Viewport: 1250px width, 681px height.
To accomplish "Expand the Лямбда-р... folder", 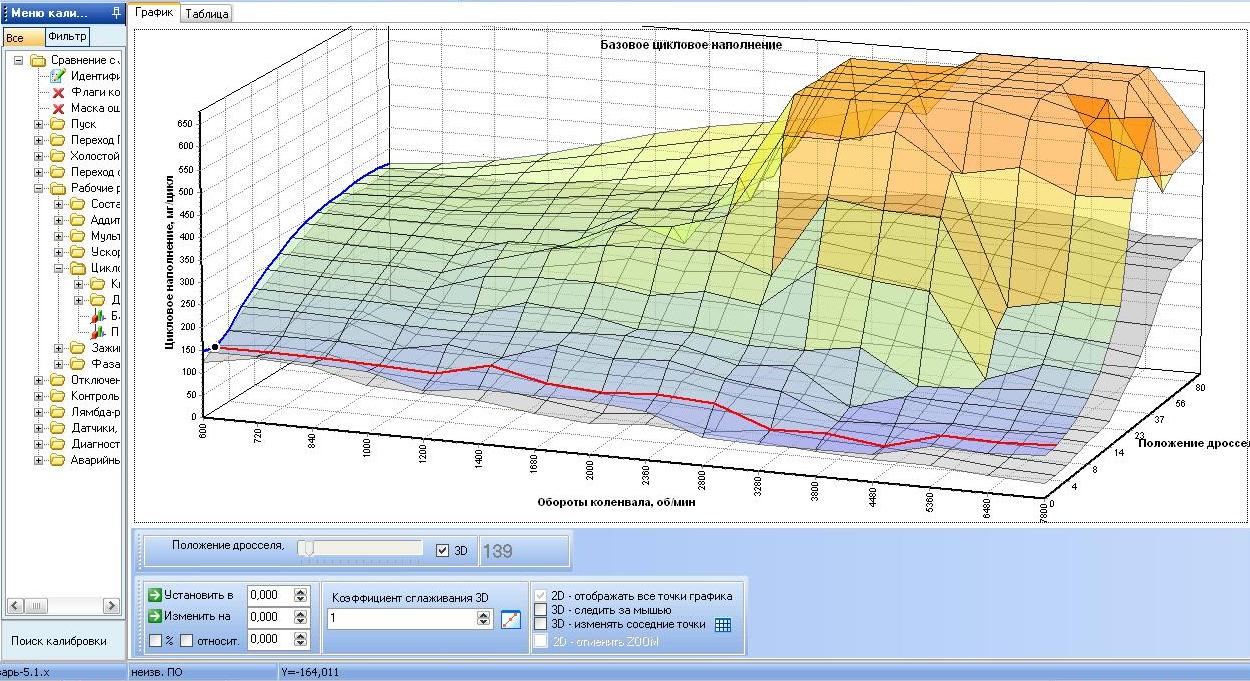I will 39,412.
